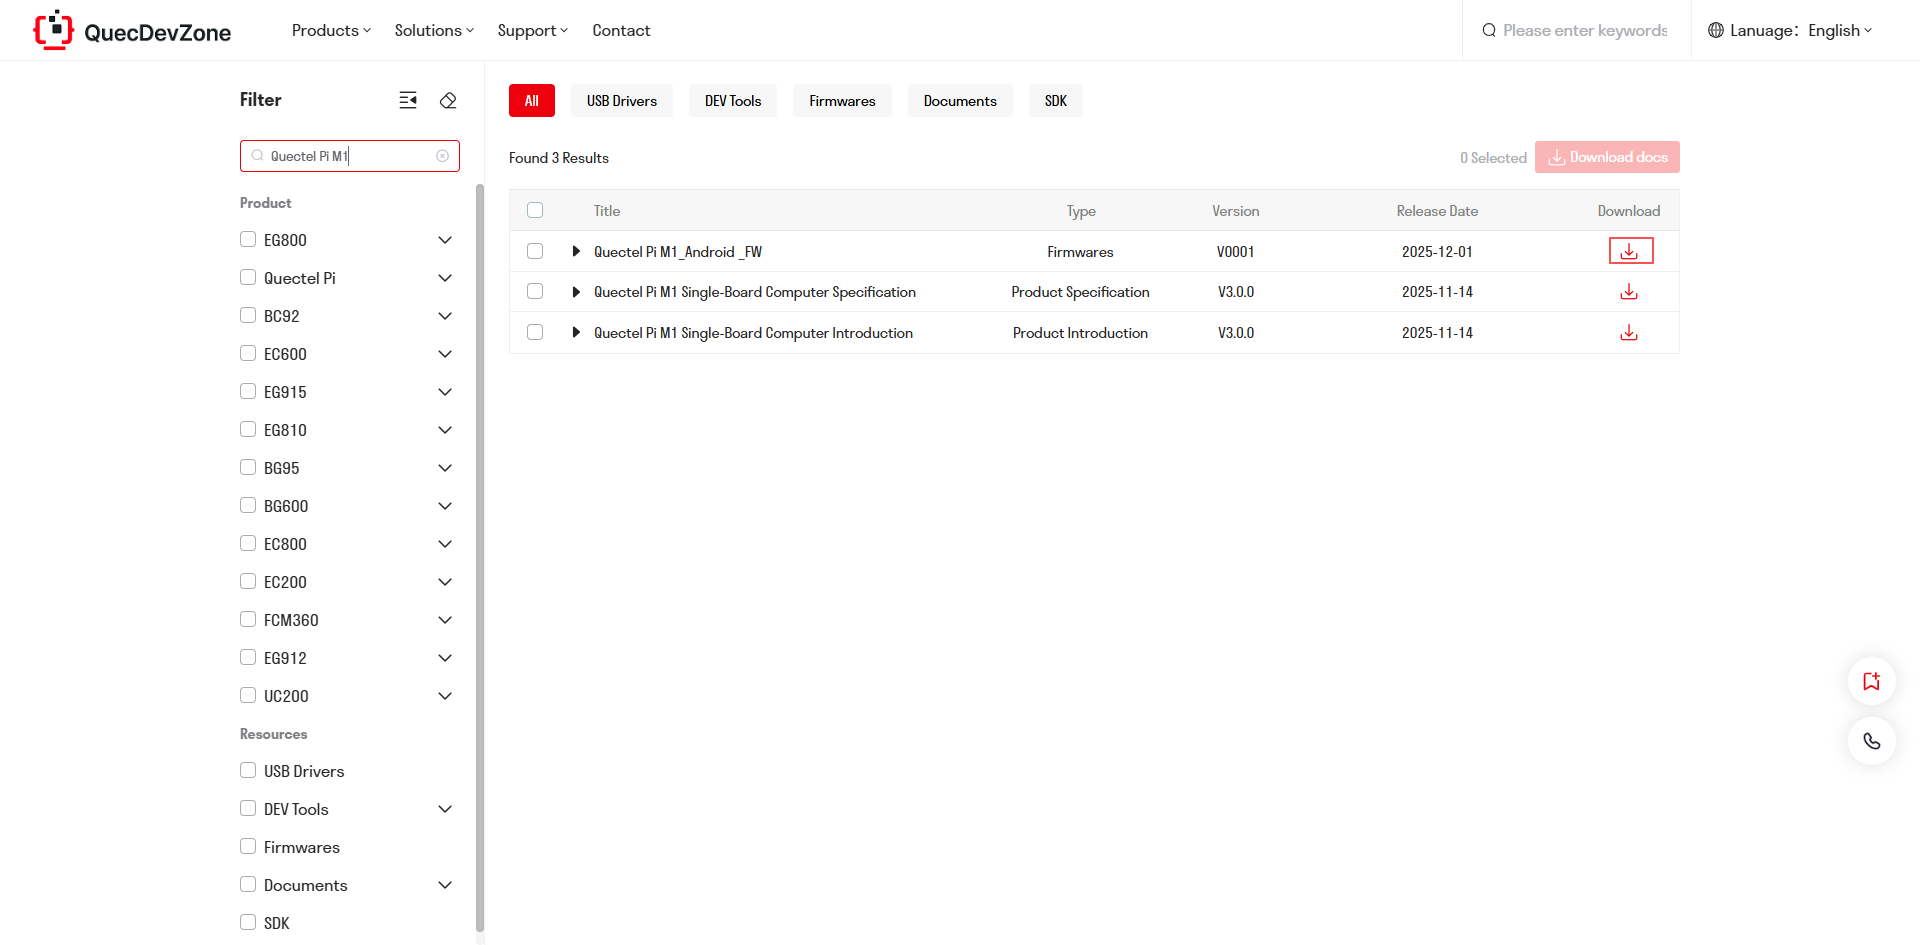Download the Single-Board Computer Introduction file
This screenshot has width=1920, height=945.
coord(1629,333)
